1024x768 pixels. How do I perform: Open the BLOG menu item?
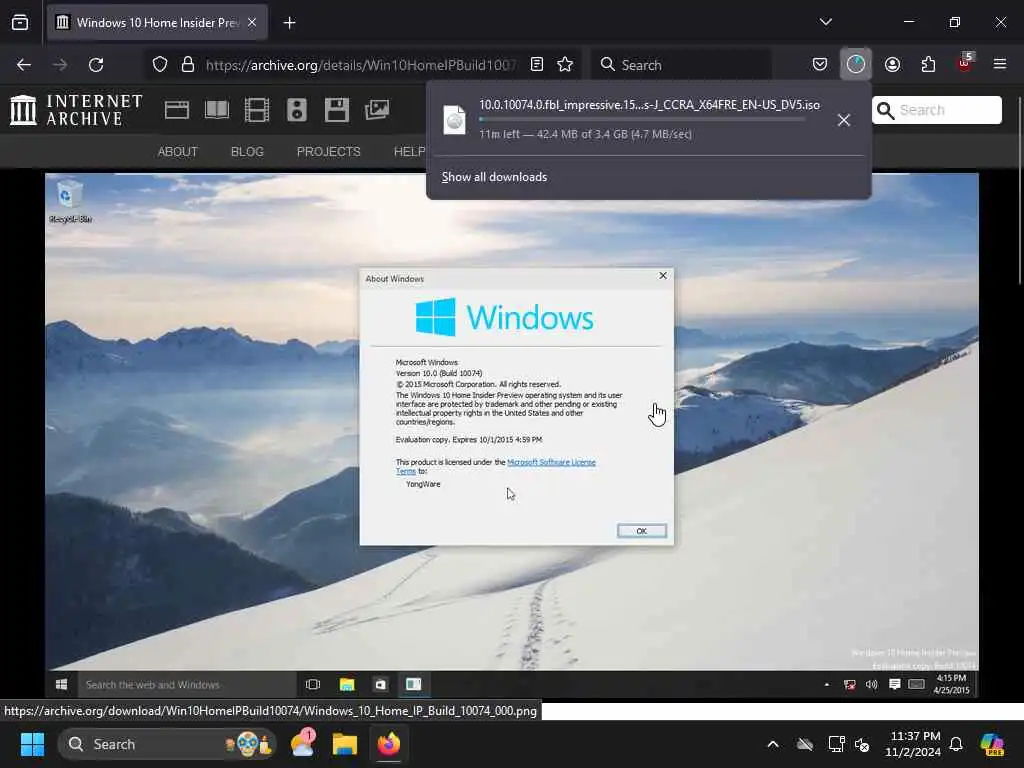247,152
